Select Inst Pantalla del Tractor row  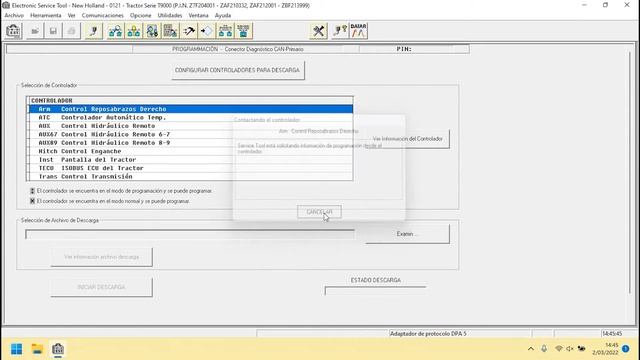tap(191, 160)
